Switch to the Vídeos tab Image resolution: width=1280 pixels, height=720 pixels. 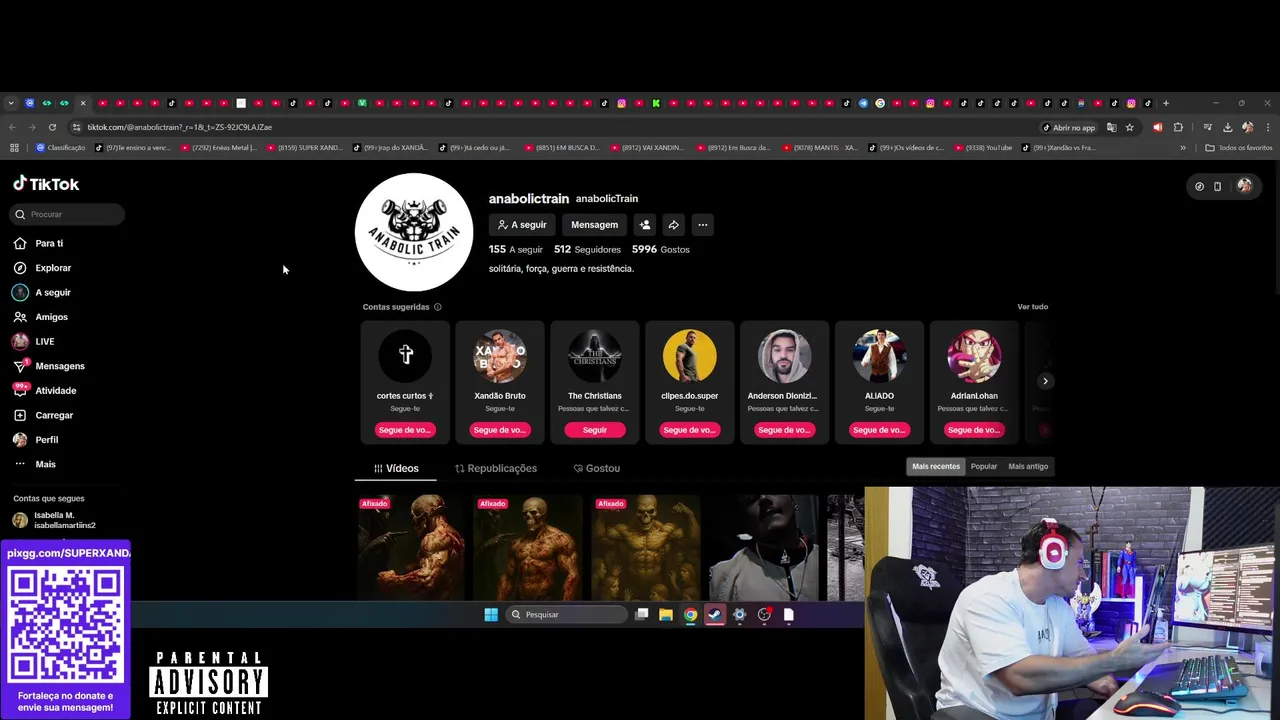[x=396, y=468]
